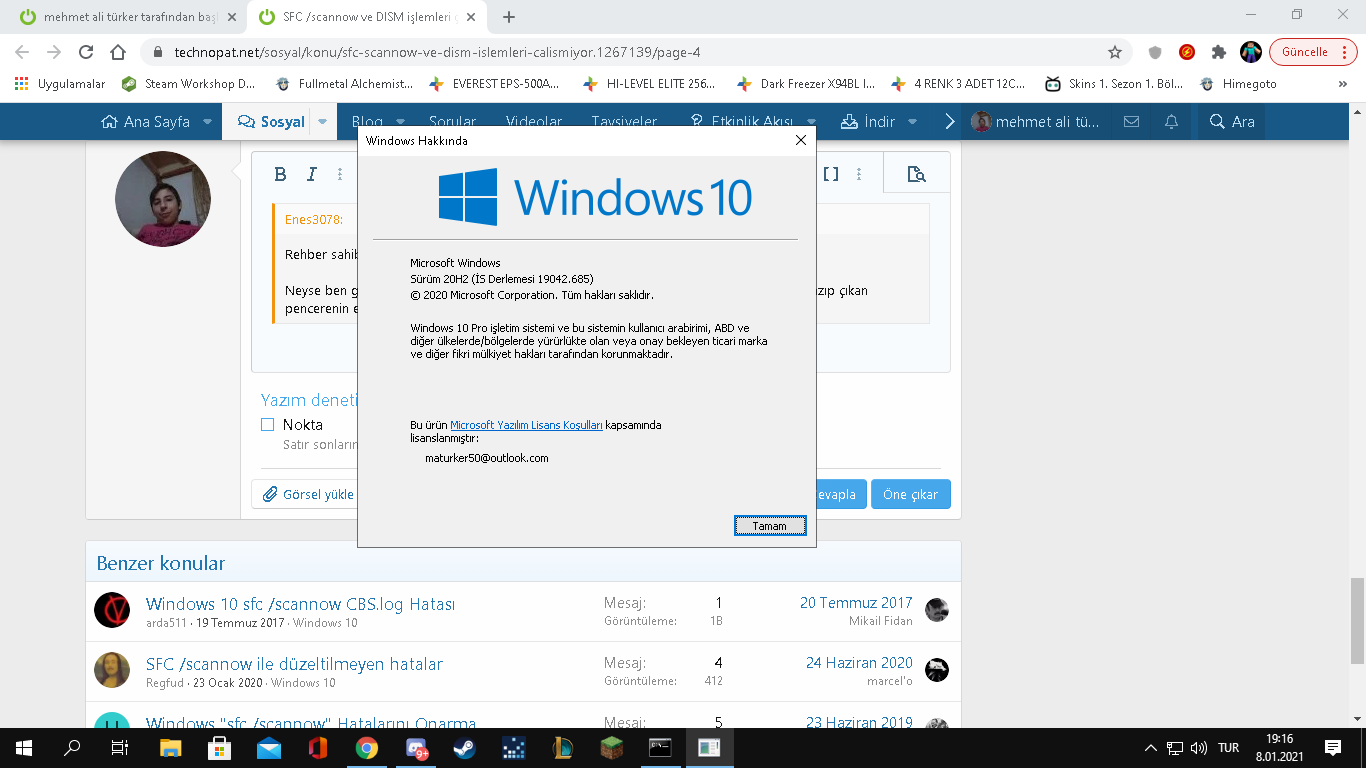The image size is (1366, 768).
Task: Switch to the 'mehmet ali türker tarafından' tab
Action: tap(130, 17)
